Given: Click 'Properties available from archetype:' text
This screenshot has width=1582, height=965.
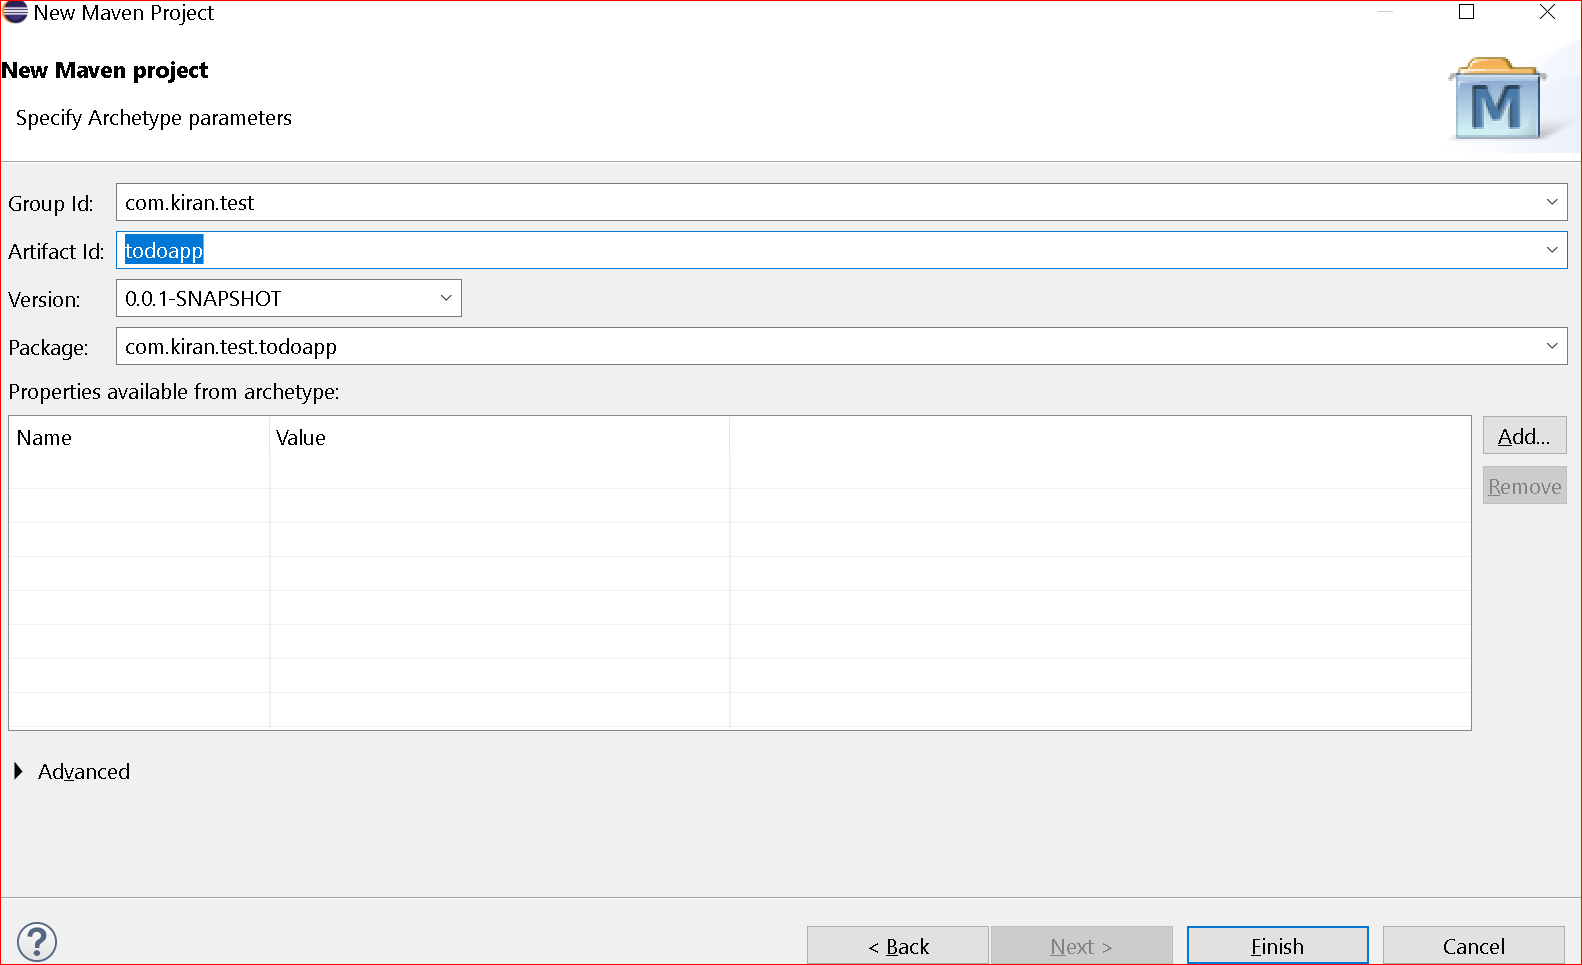Looking at the screenshot, I should click(174, 392).
